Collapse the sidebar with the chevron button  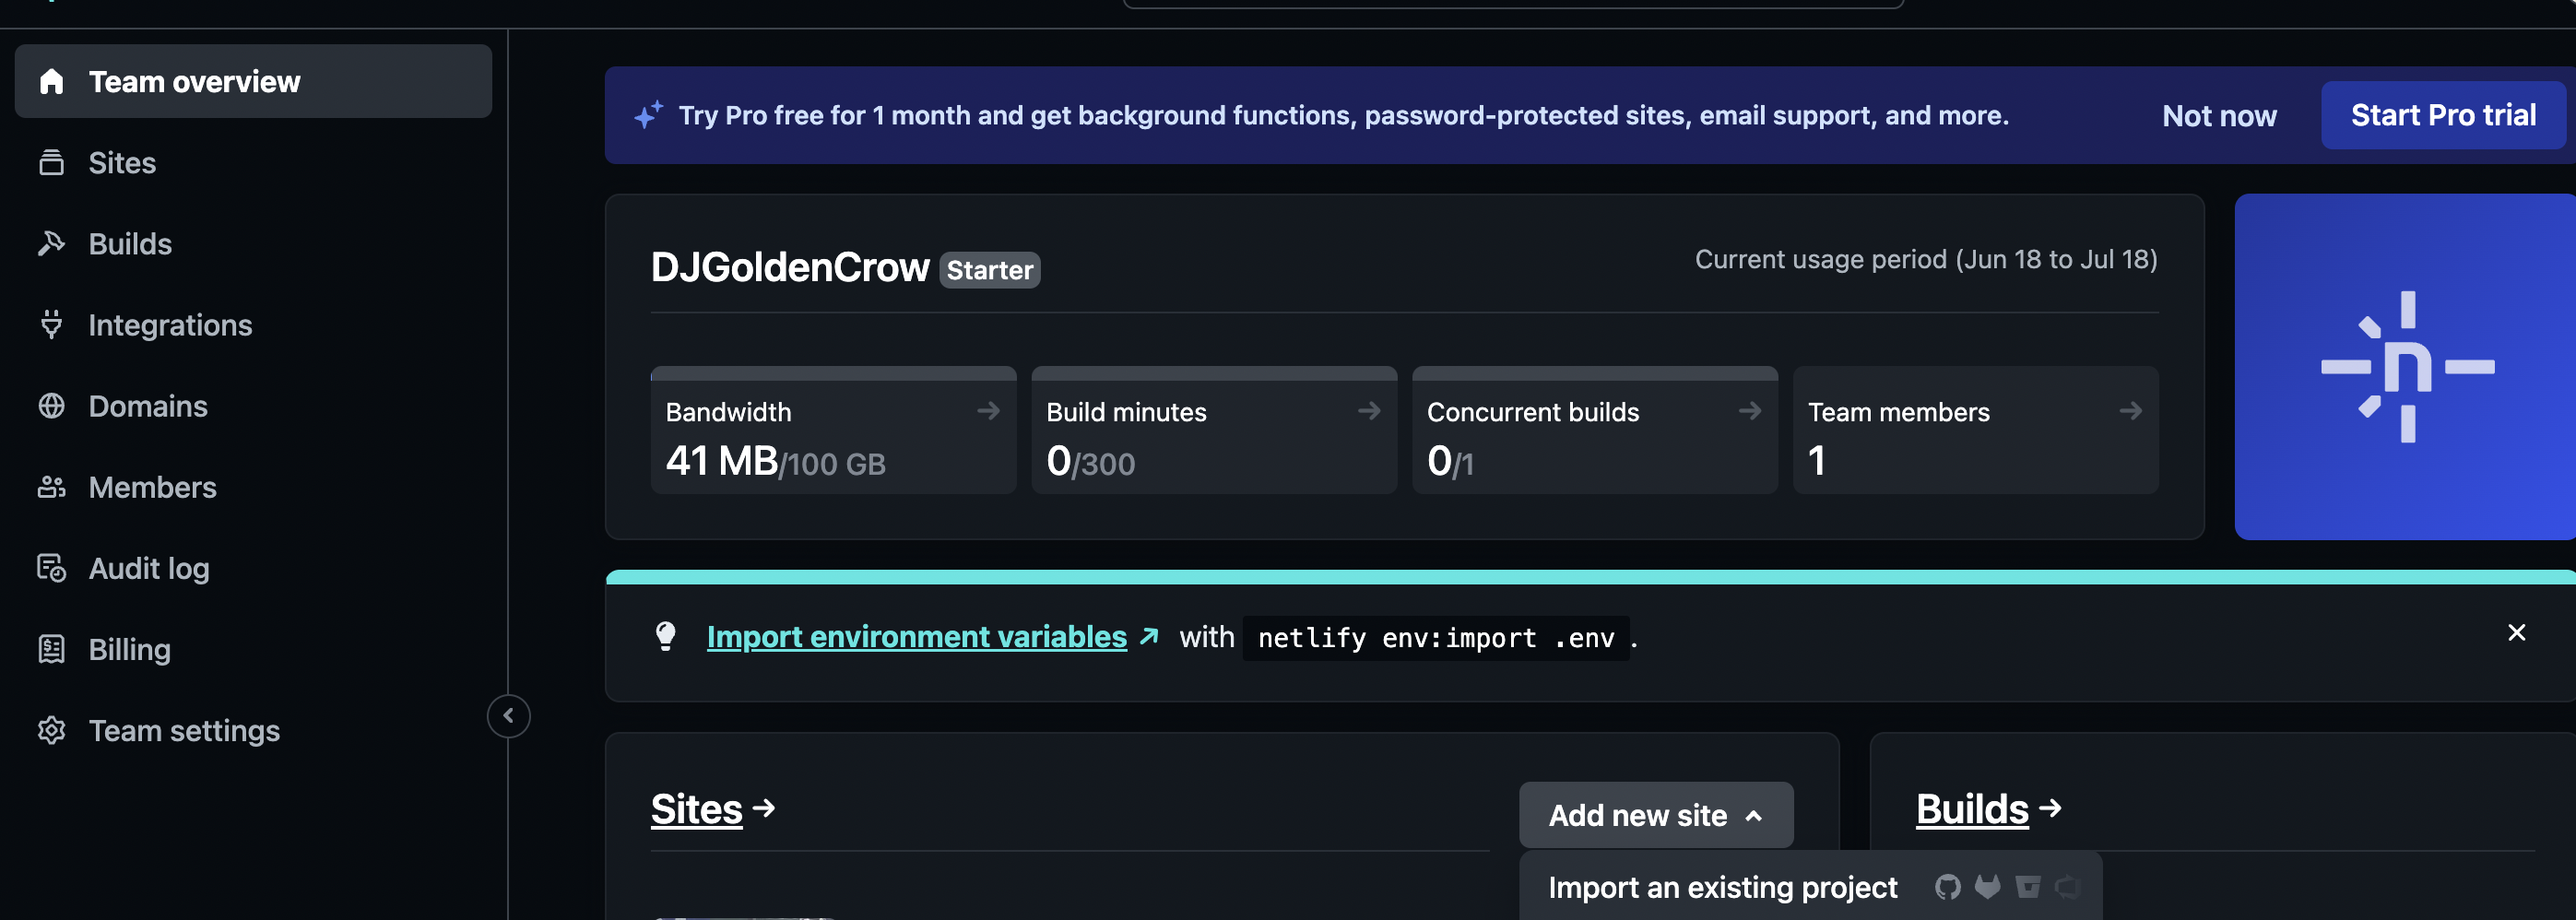[508, 716]
